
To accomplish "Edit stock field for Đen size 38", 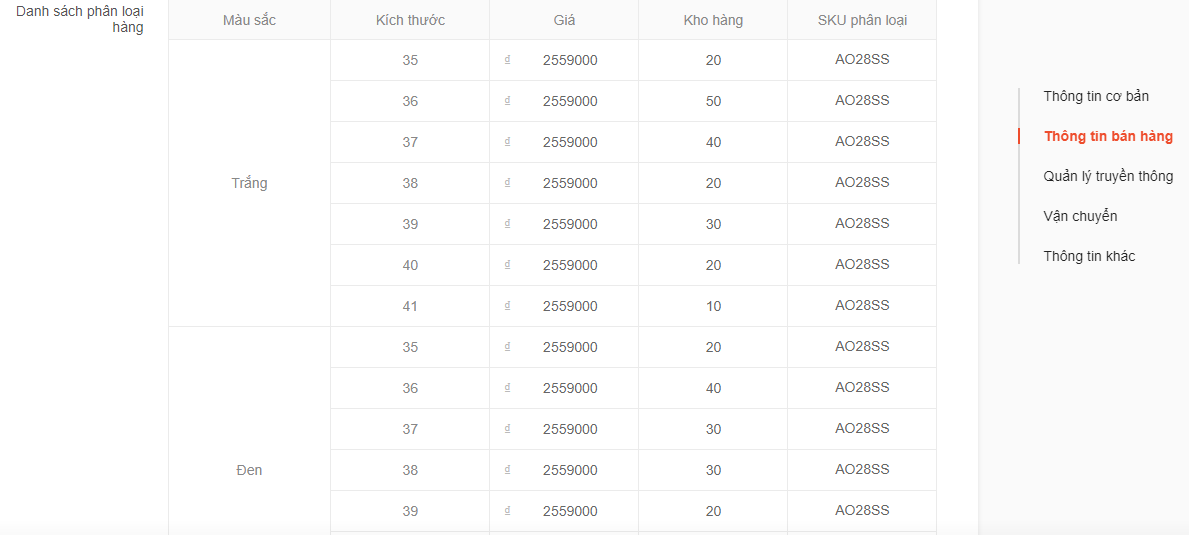I will [x=713, y=470].
